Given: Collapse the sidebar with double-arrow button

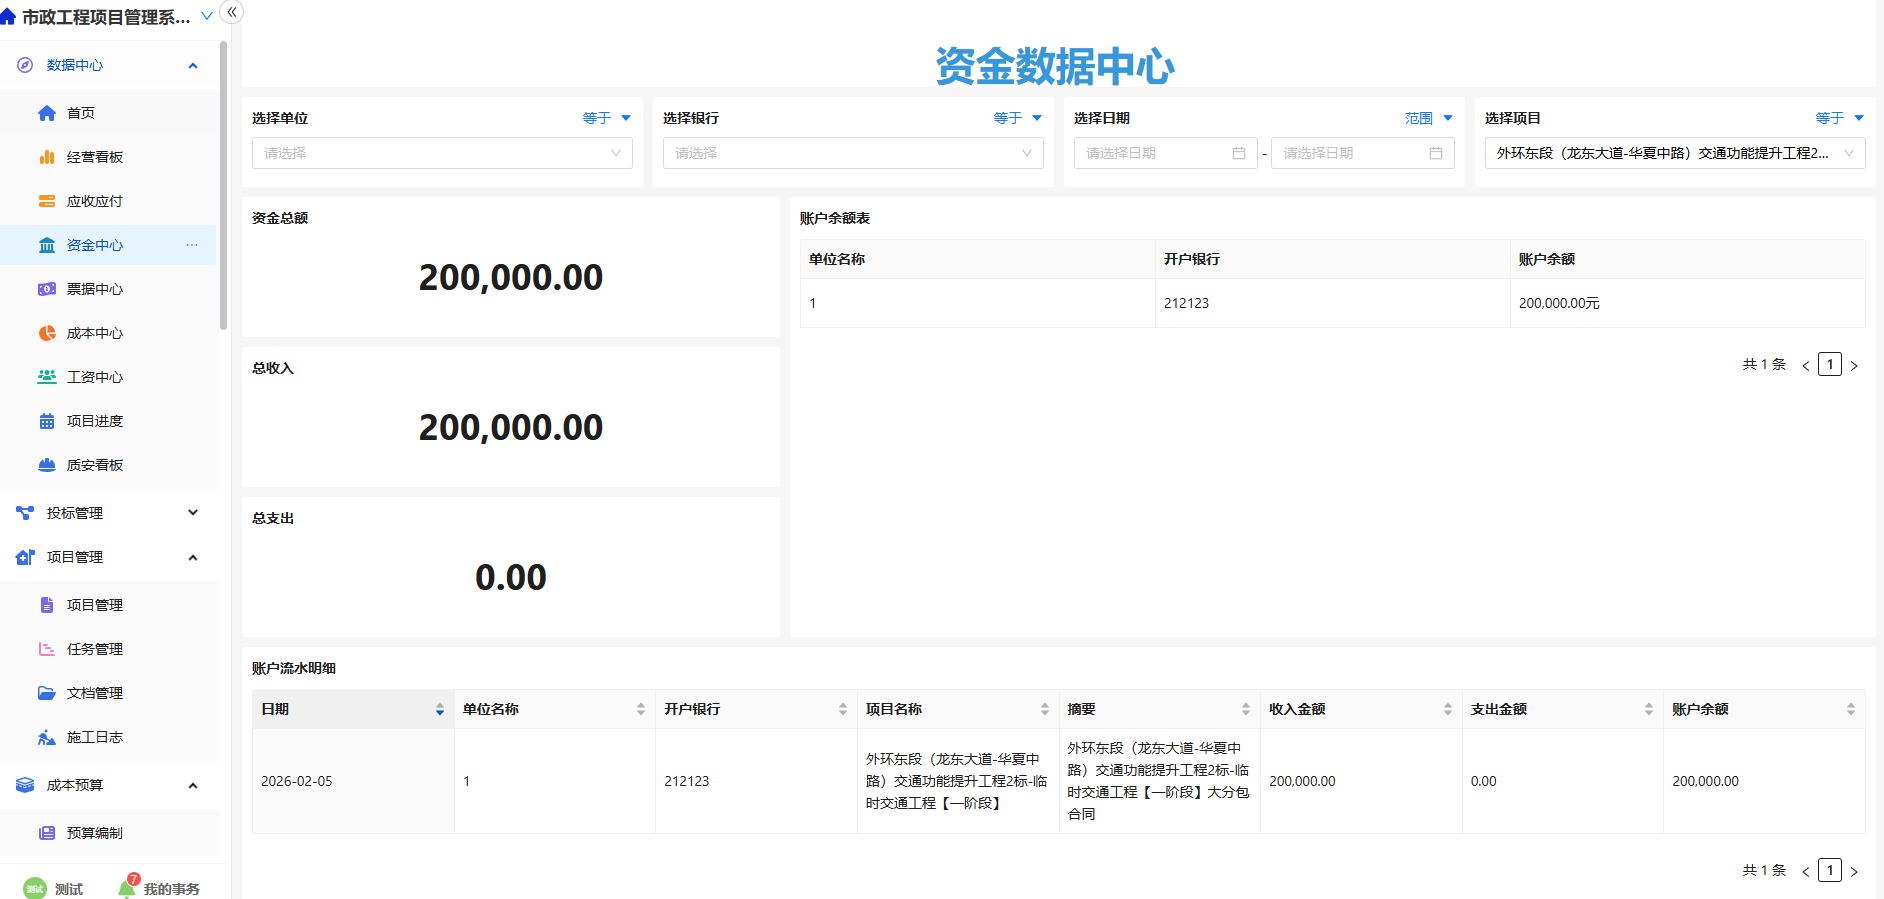Looking at the screenshot, I should (232, 12).
